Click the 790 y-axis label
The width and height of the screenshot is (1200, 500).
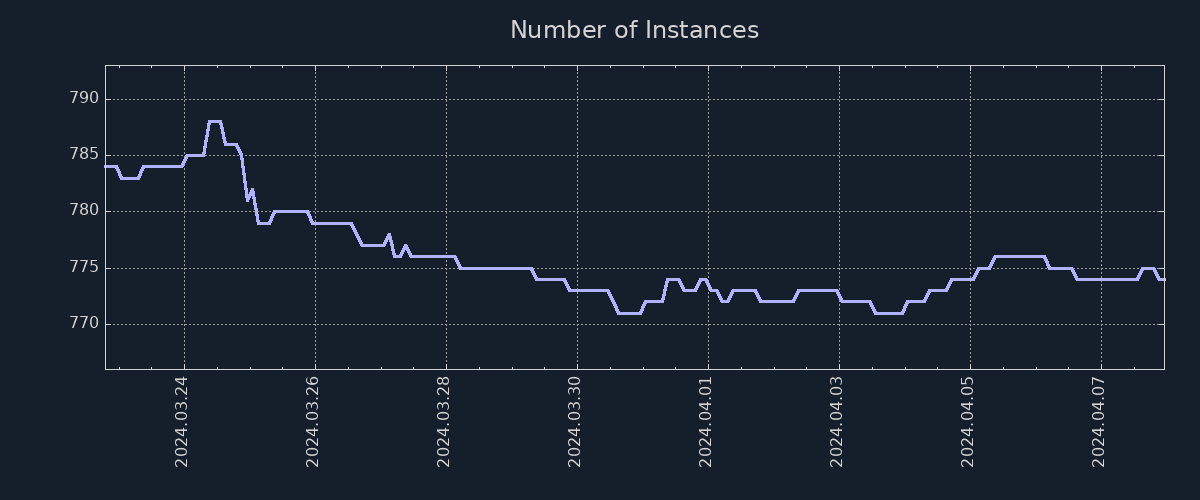[x=84, y=99]
